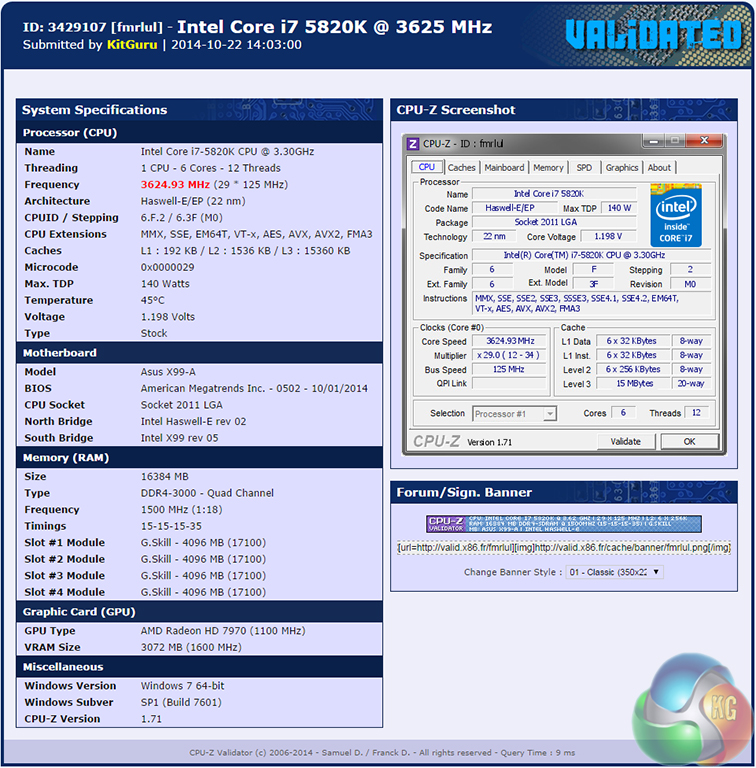Open the KitGuru submitter link
The height and width of the screenshot is (768, 756).
pyautogui.click(x=132, y=45)
